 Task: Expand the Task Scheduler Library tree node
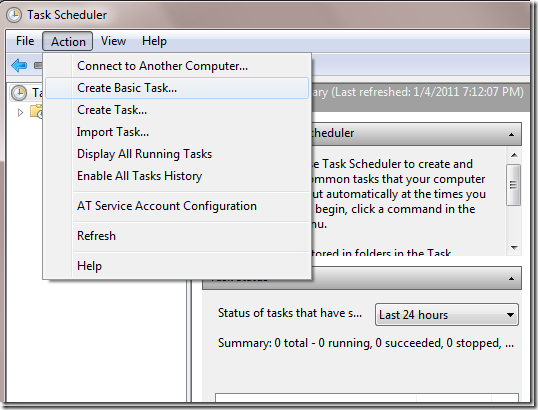21,112
